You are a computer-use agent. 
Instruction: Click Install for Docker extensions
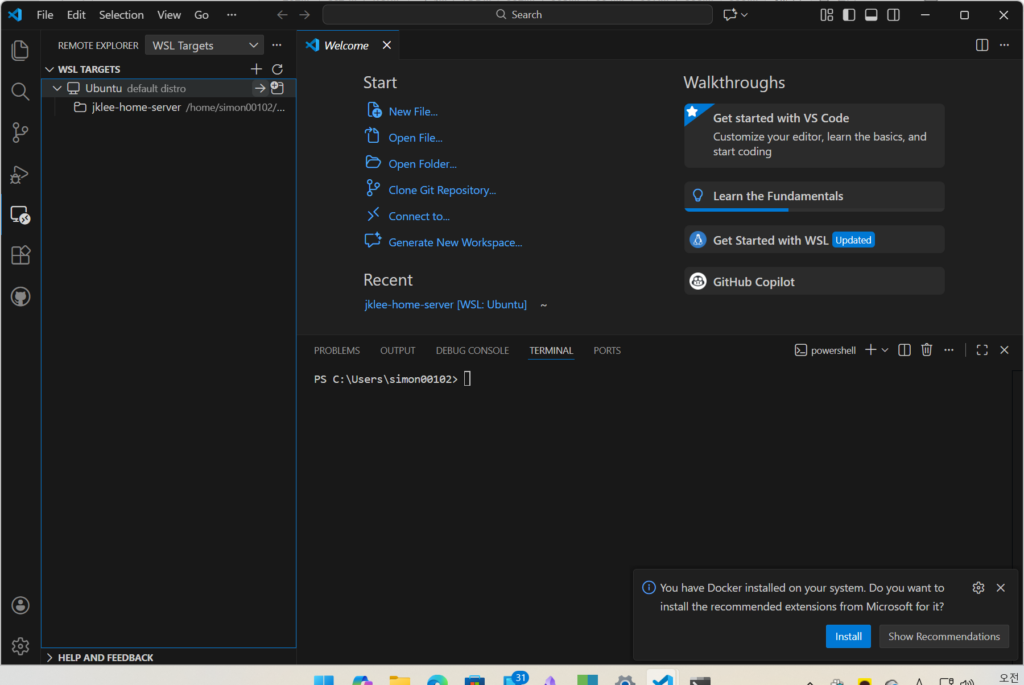848,636
